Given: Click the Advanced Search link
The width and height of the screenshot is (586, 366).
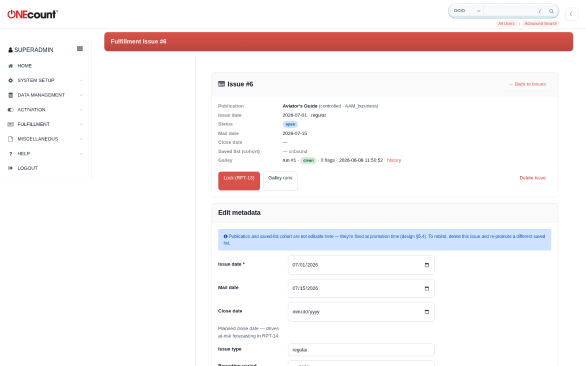Looking at the screenshot, I should coord(540,24).
